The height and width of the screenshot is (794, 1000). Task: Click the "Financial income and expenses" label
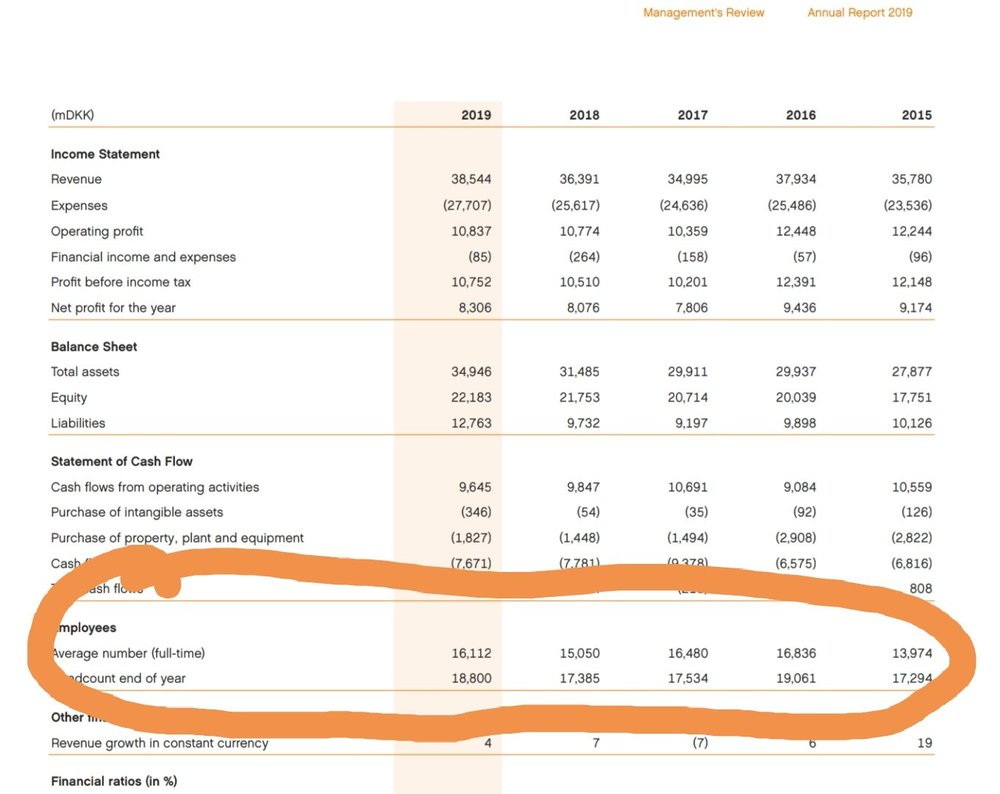click(143, 257)
